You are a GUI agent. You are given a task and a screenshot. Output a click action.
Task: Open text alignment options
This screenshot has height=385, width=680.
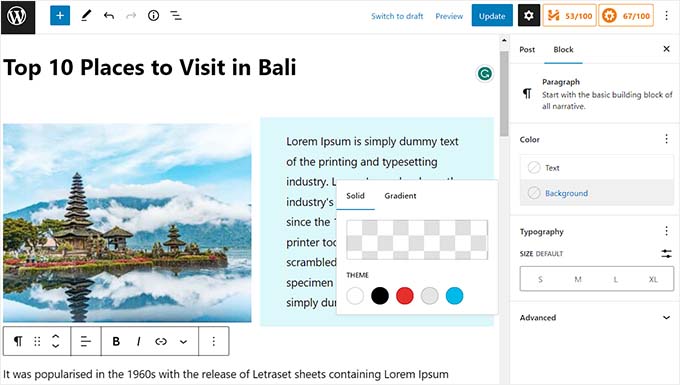click(x=86, y=341)
